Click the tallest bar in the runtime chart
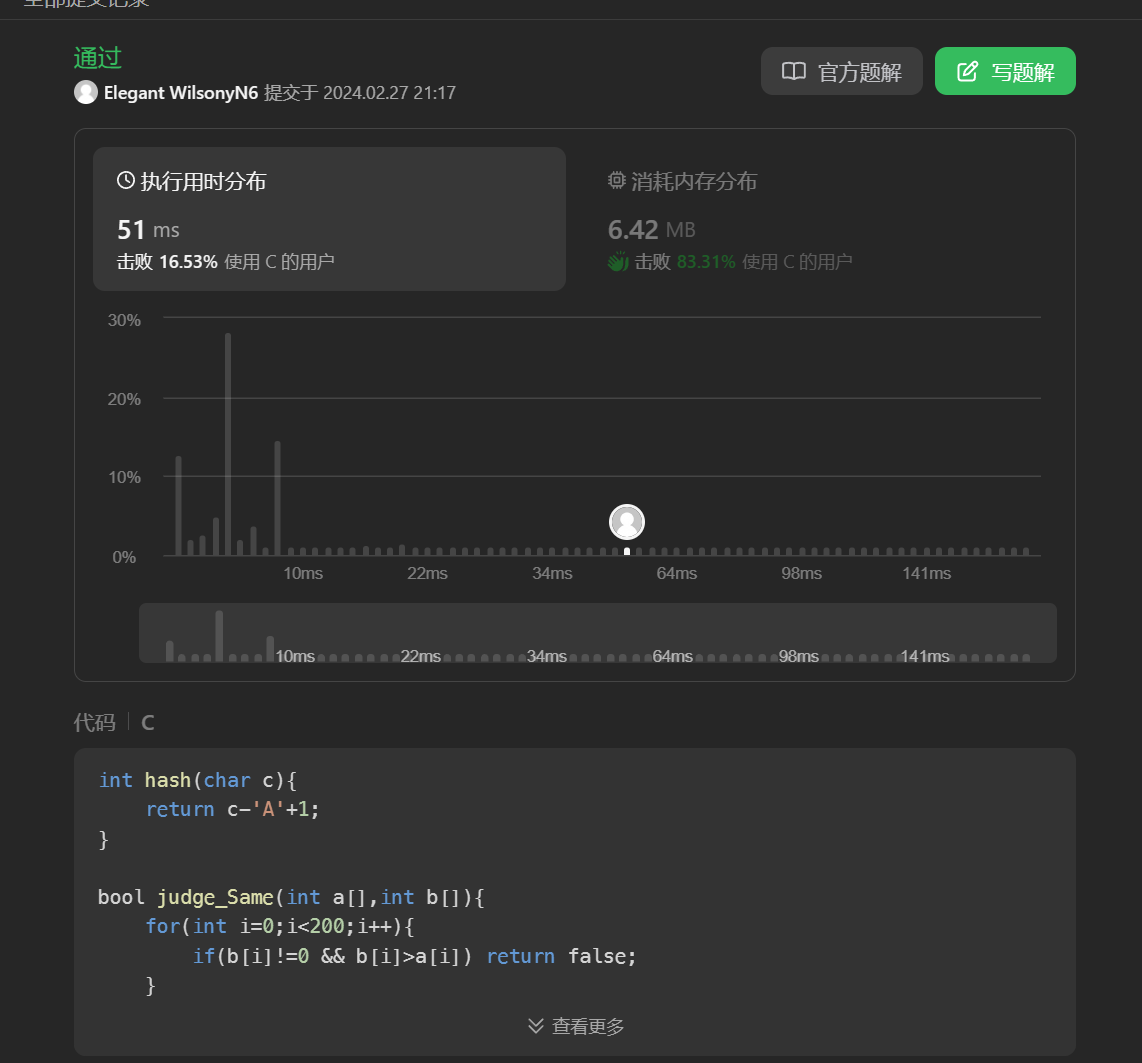 pyautogui.click(x=228, y=444)
